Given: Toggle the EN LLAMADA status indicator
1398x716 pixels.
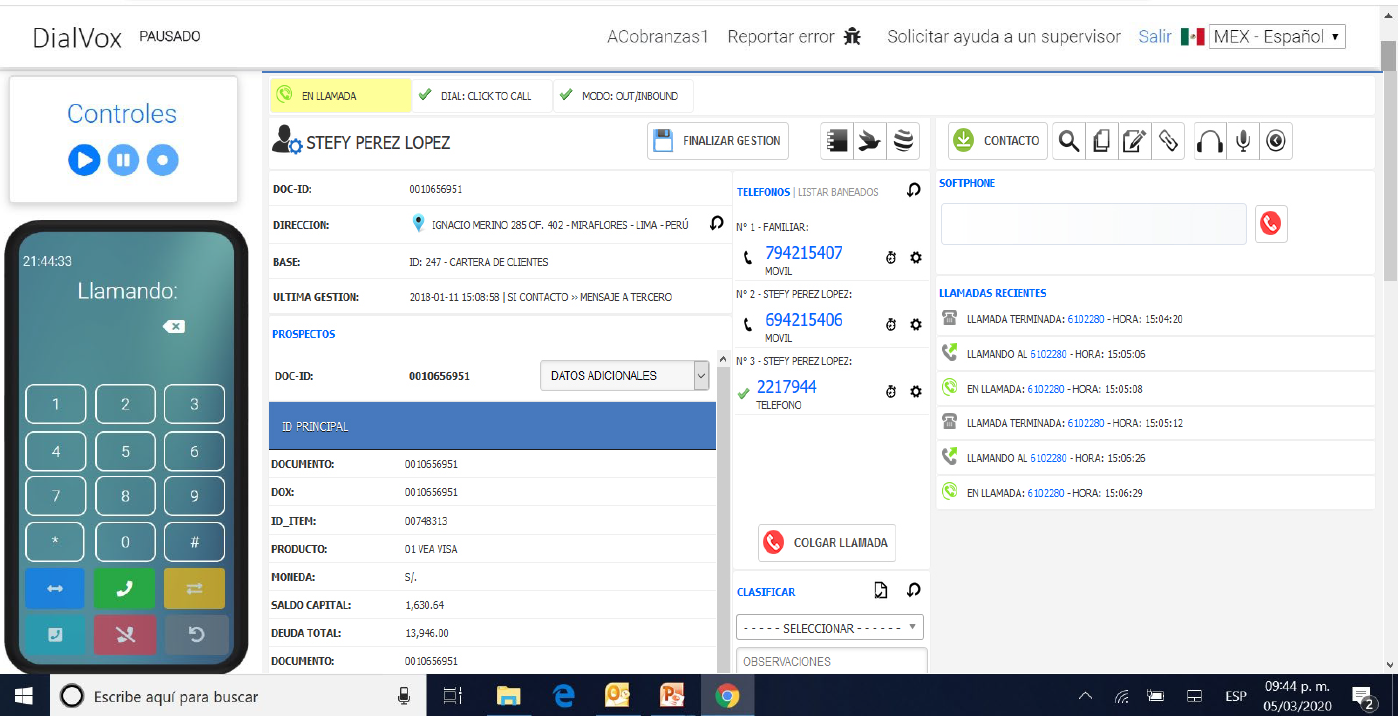Looking at the screenshot, I should click(340, 96).
